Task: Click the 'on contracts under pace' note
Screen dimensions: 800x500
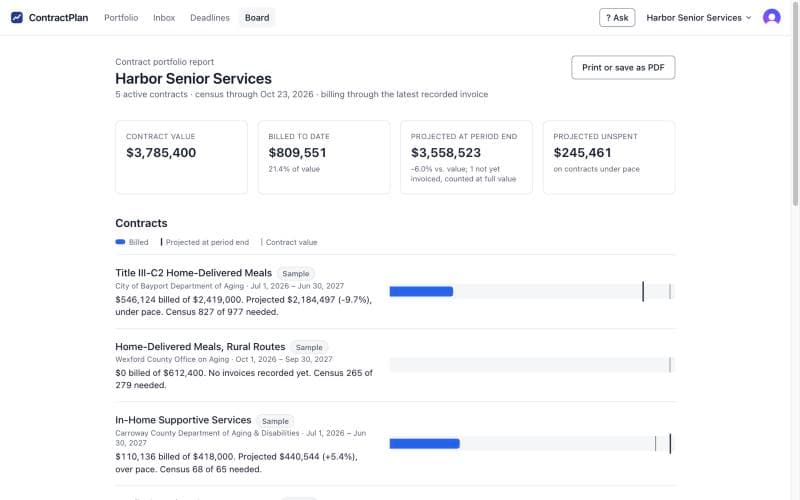Action: (x=596, y=169)
